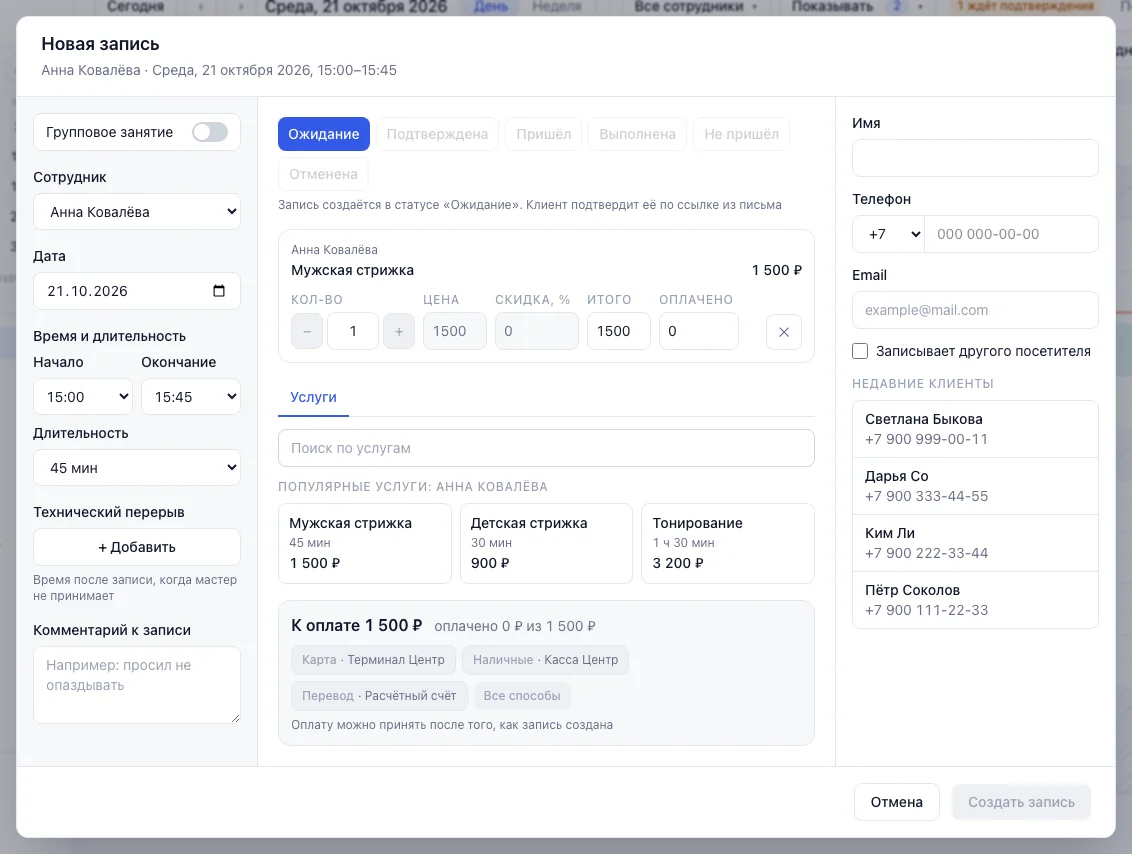Click the Оплачено amount field
1132x854 pixels.
(699, 331)
